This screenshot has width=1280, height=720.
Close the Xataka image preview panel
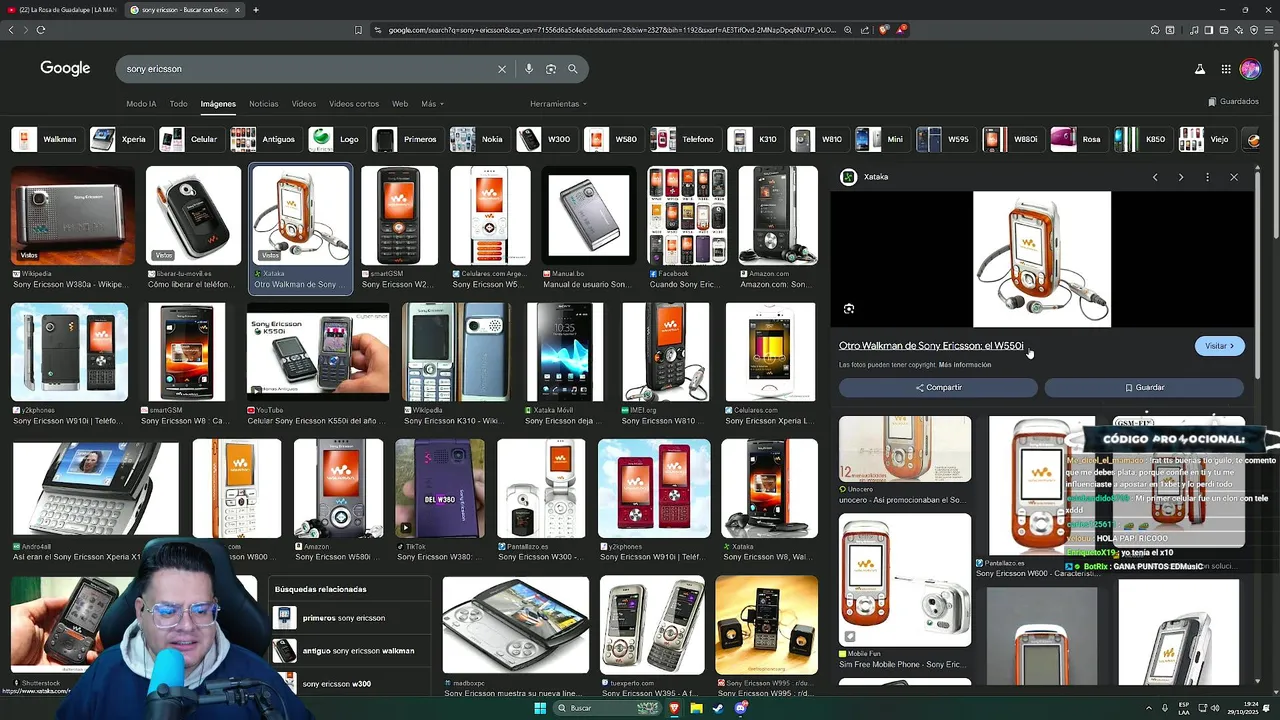tap(1234, 177)
